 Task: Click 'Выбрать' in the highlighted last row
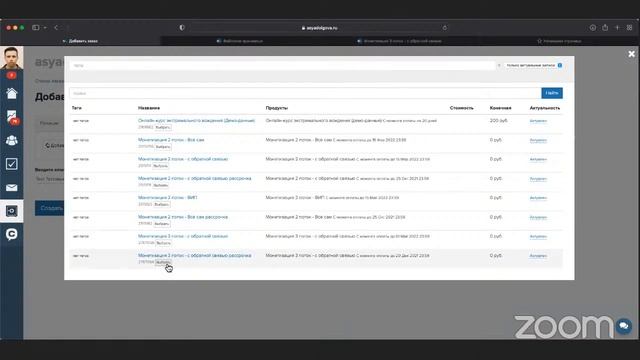[163, 262]
